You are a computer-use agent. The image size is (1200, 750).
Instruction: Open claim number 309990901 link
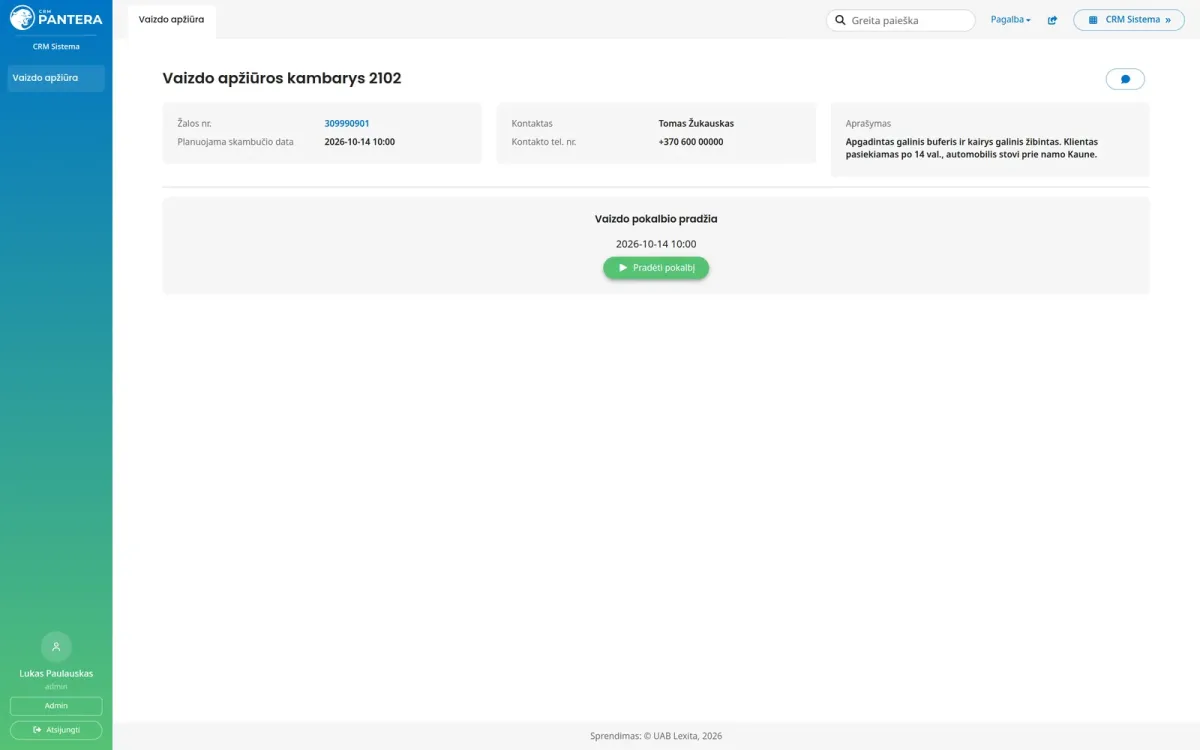pos(347,124)
